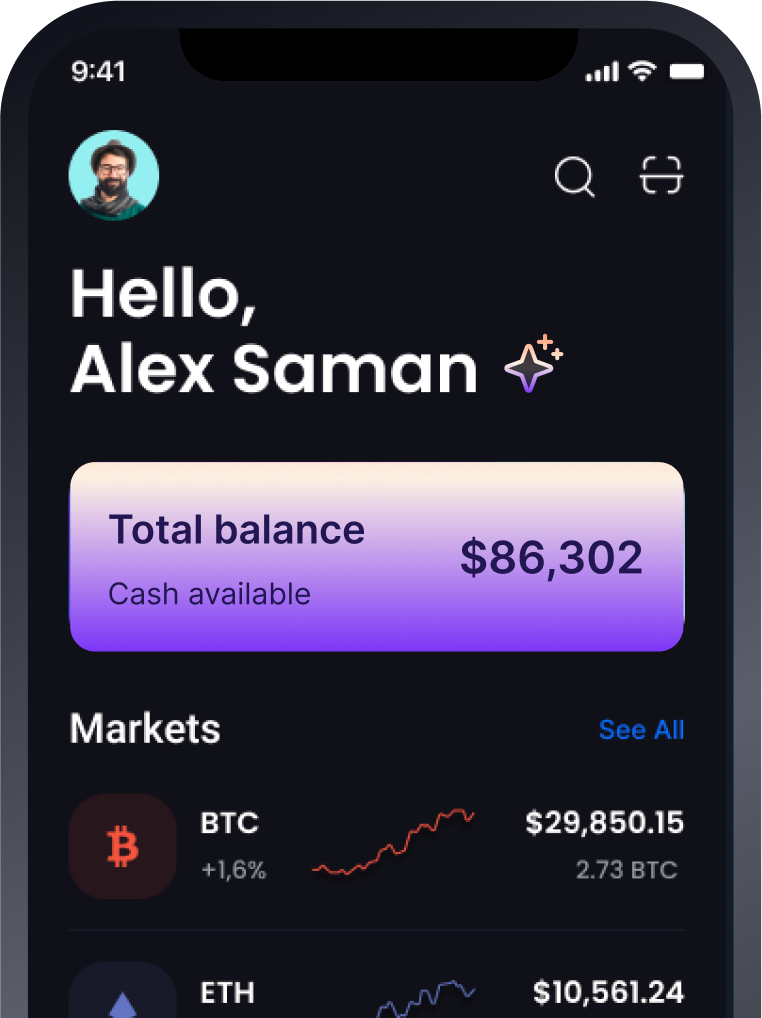Tap the $29,850.15 BTC price

pyautogui.click(x=604, y=823)
